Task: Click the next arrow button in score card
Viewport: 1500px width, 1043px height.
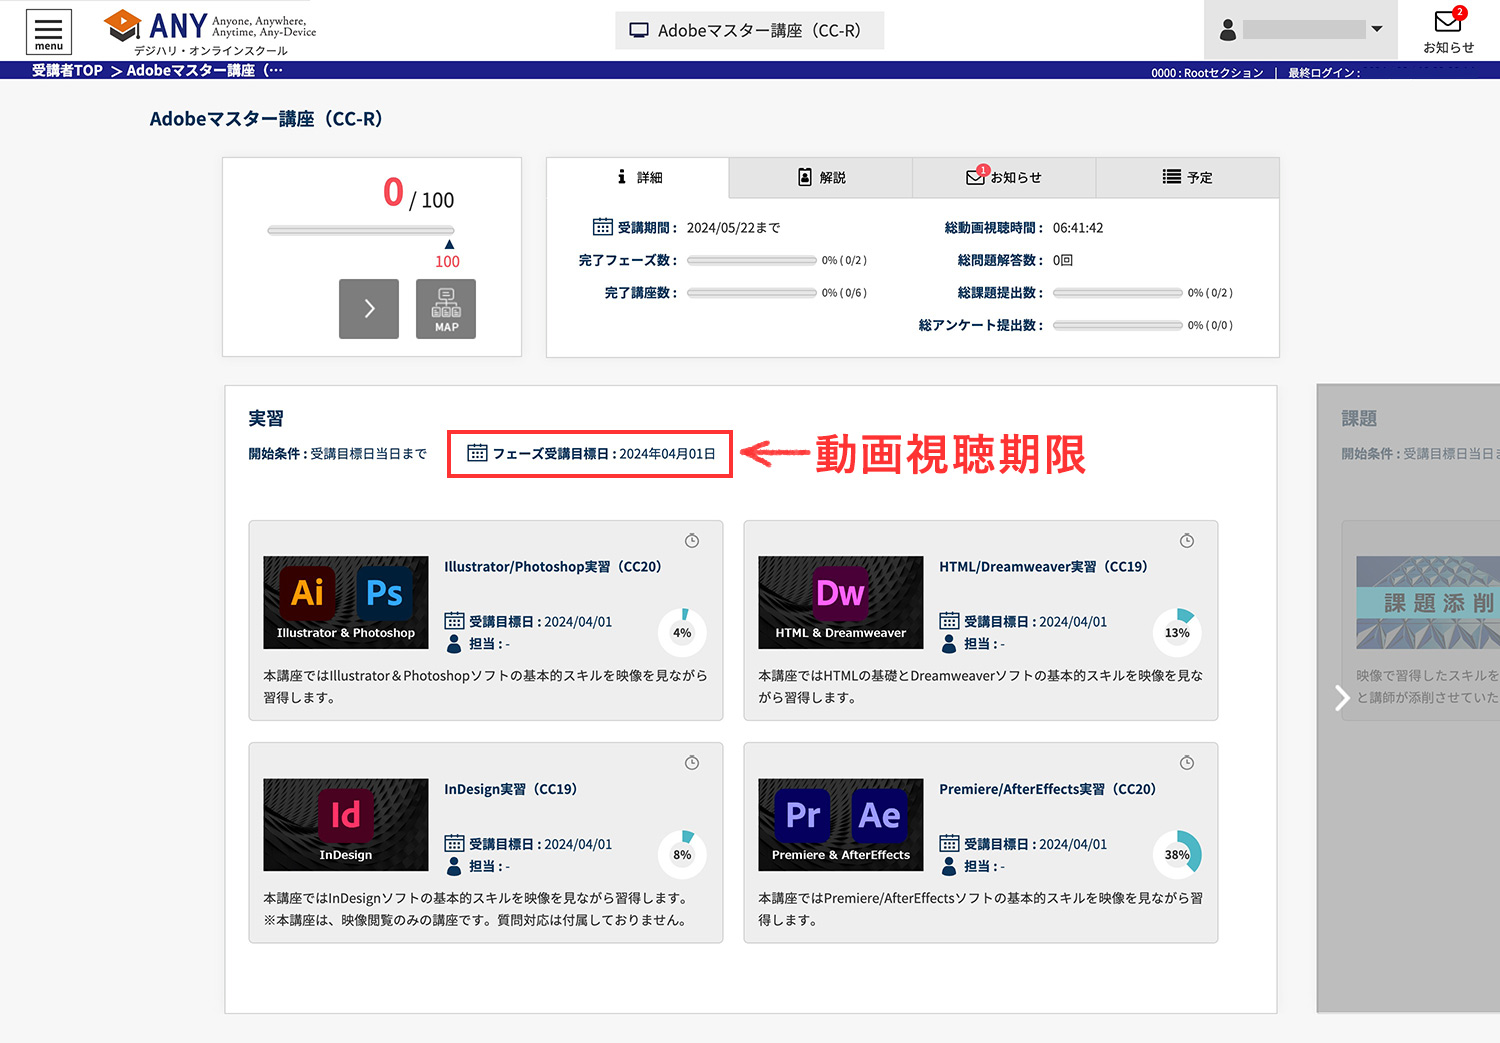Action: pyautogui.click(x=369, y=309)
